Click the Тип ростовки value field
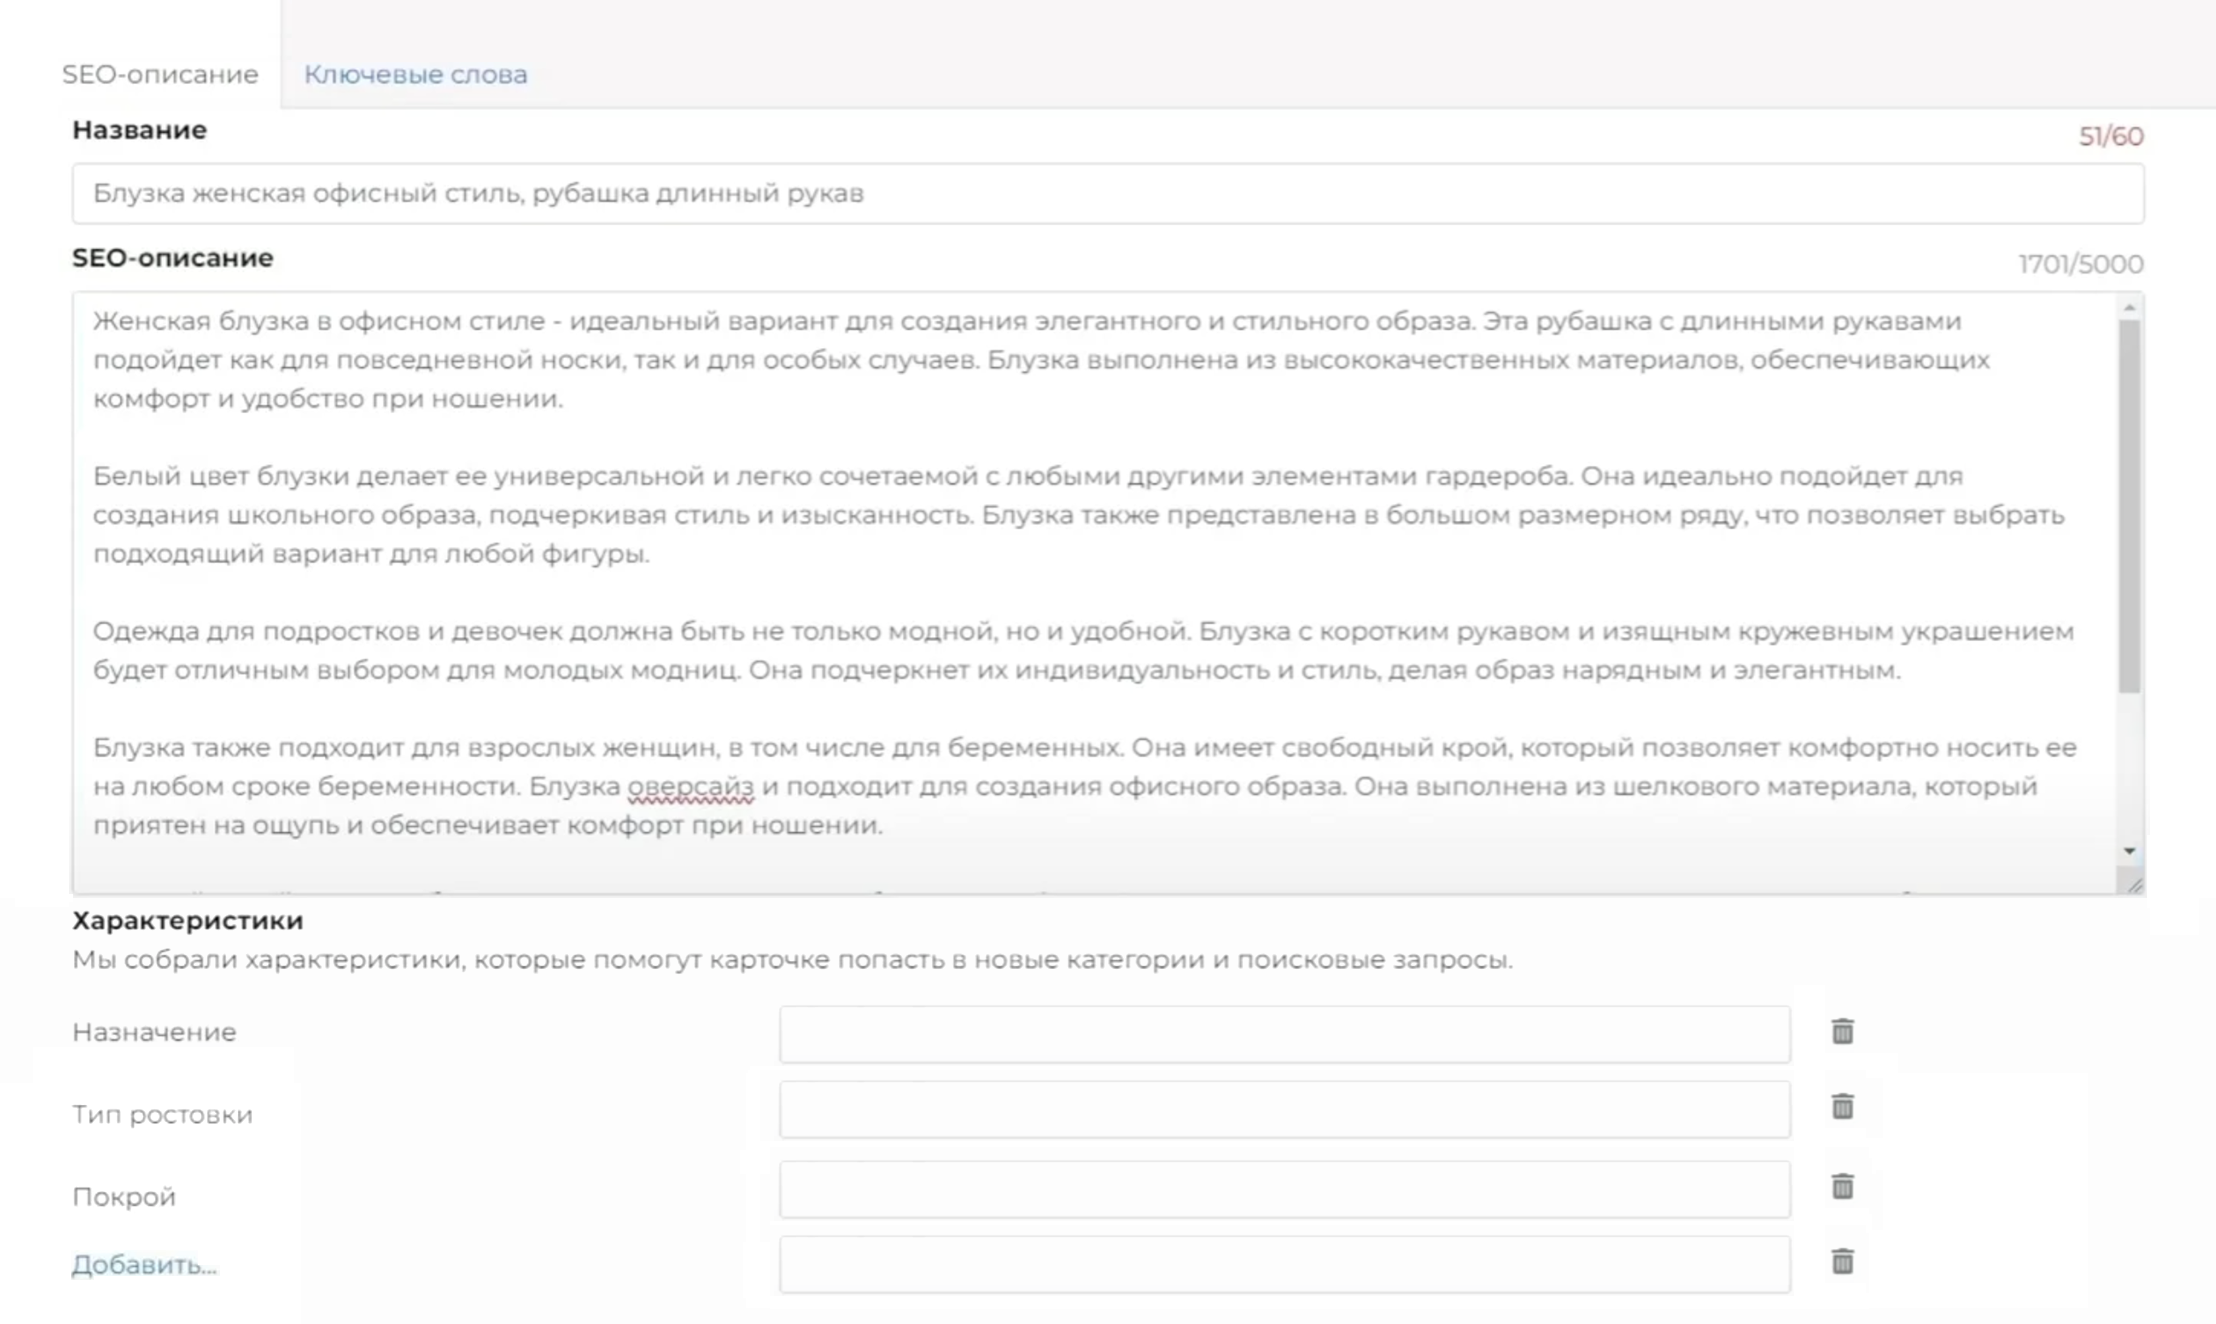The height and width of the screenshot is (1324, 2216). tap(1285, 1110)
